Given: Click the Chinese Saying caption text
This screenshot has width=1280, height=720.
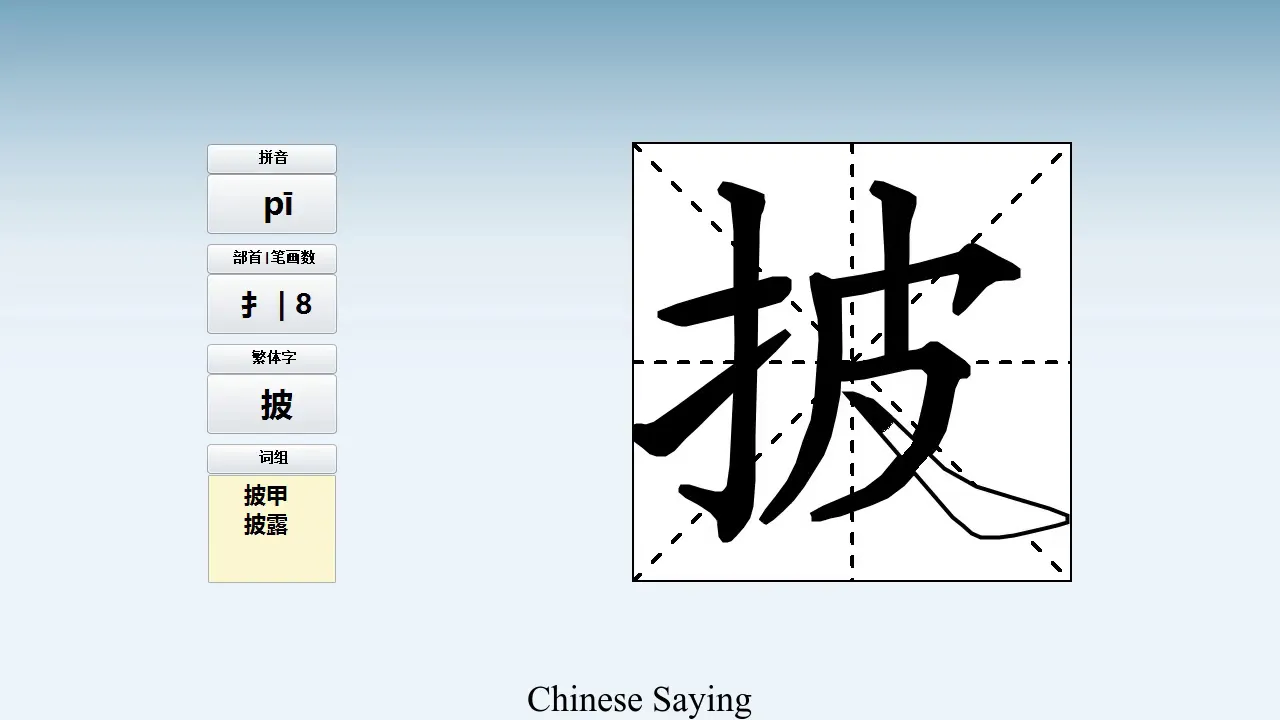Looking at the screenshot, I should coord(639,699).
